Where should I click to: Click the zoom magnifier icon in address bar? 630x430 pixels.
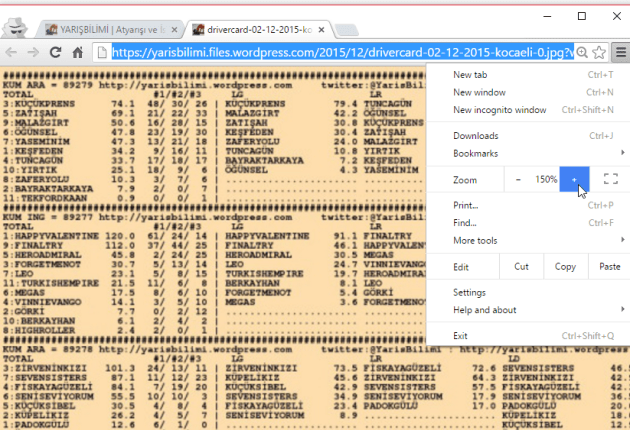coord(582,52)
